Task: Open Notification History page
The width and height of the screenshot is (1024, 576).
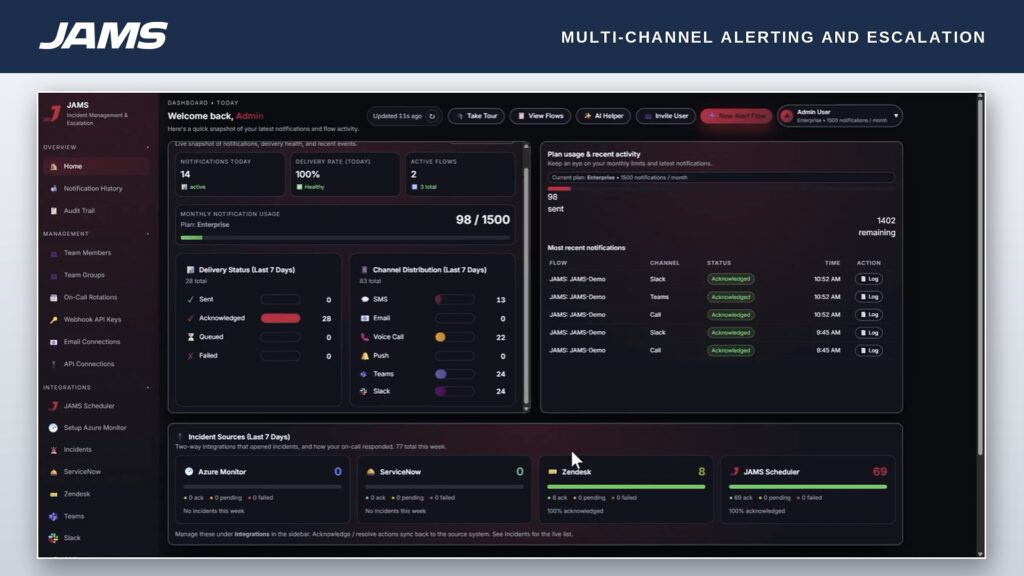Action: click(x=93, y=189)
